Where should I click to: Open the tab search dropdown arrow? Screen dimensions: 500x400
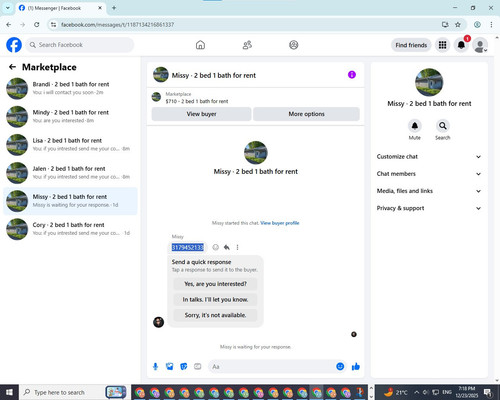point(8,8)
